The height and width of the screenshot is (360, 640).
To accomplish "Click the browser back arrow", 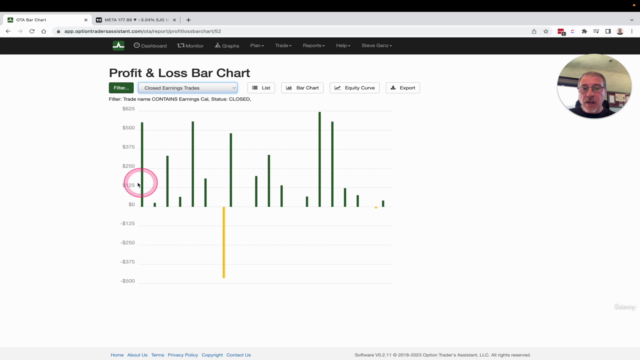I will pos(8,31).
